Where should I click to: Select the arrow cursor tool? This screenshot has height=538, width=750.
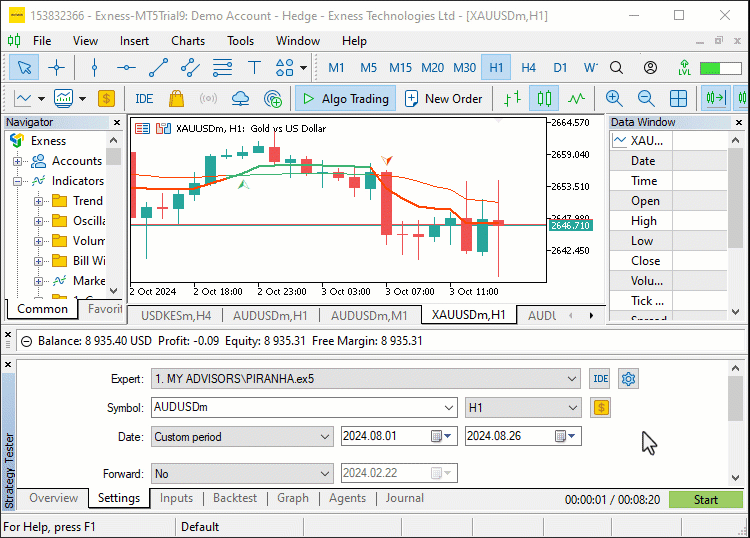coord(24,67)
